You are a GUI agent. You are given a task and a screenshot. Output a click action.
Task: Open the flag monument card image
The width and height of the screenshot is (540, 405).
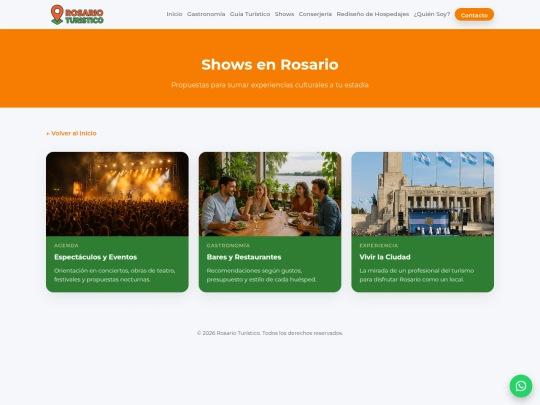click(x=423, y=194)
